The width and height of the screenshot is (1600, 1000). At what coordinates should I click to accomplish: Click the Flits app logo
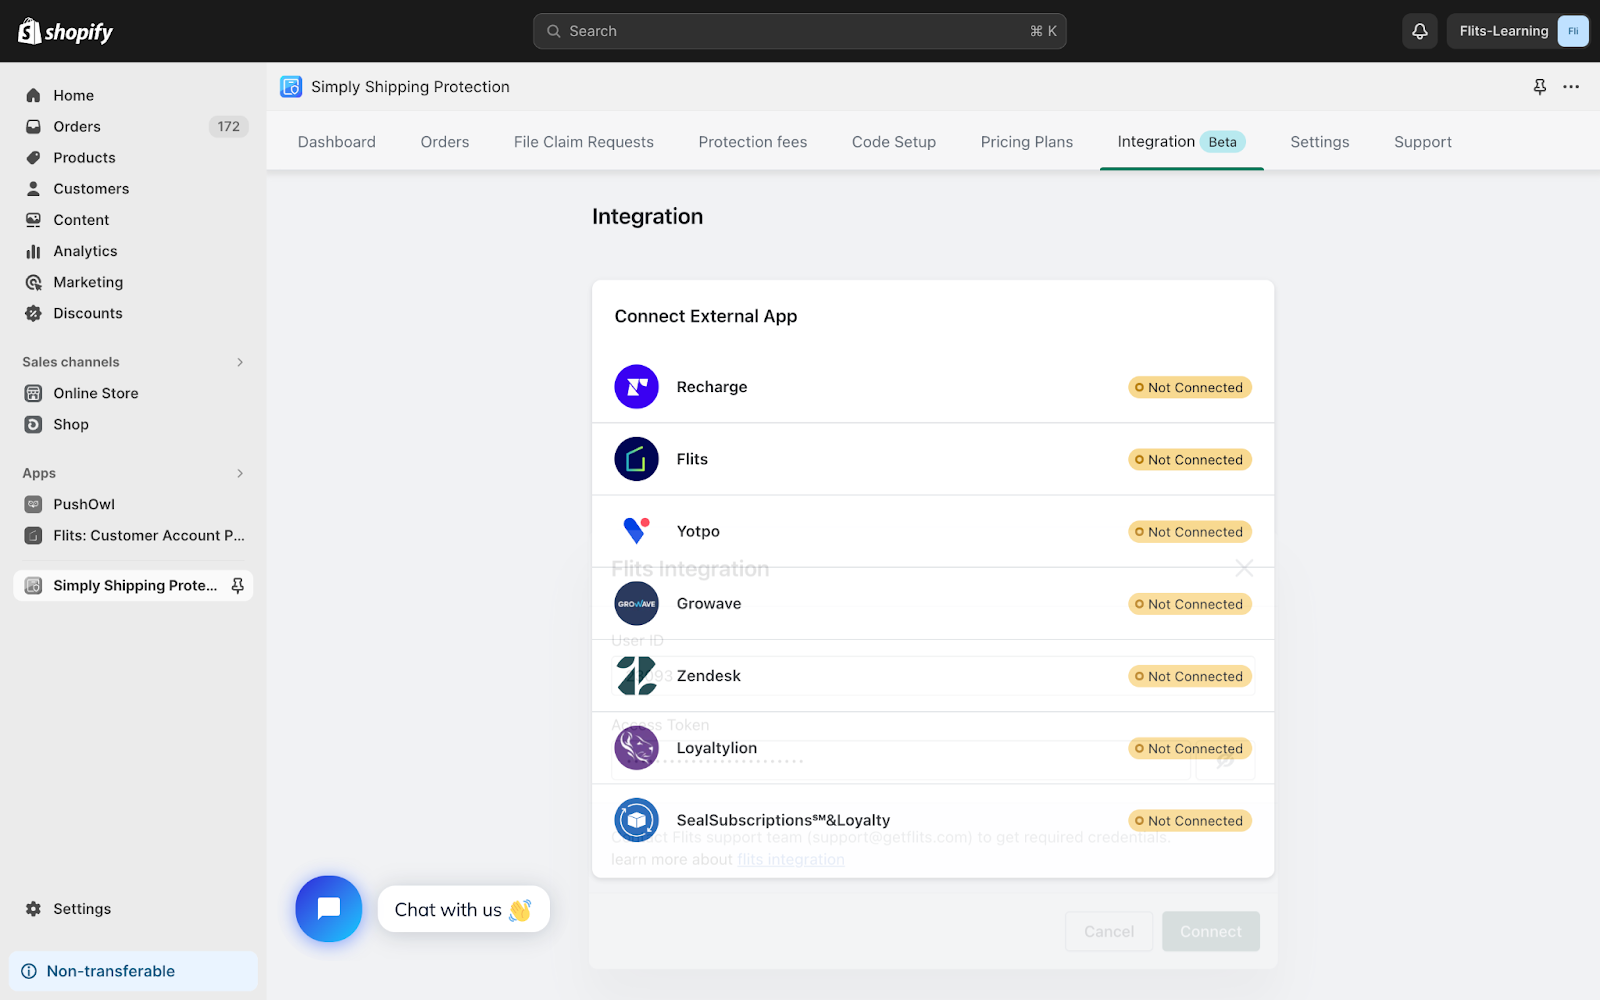tap(636, 459)
